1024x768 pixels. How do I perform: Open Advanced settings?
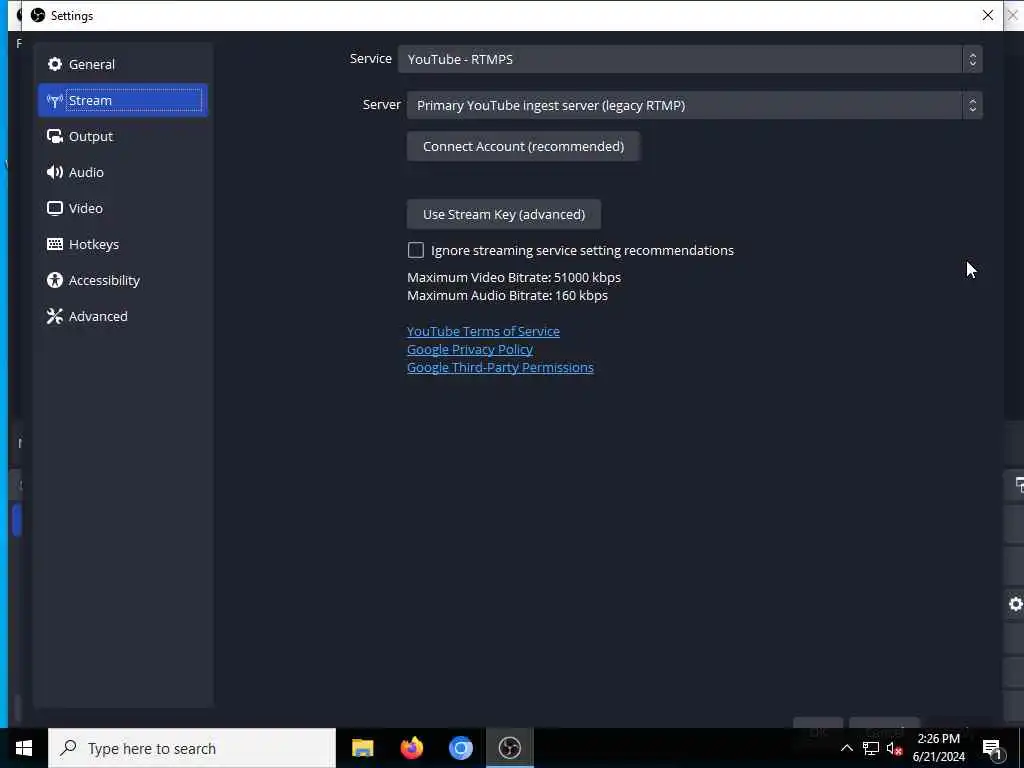(123, 315)
